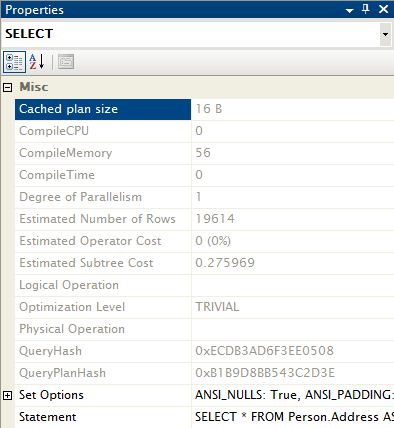Click the 0 (0%) operator cost value
Screen dimensions: 394x428
pyautogui.click(x=213, y=241)
